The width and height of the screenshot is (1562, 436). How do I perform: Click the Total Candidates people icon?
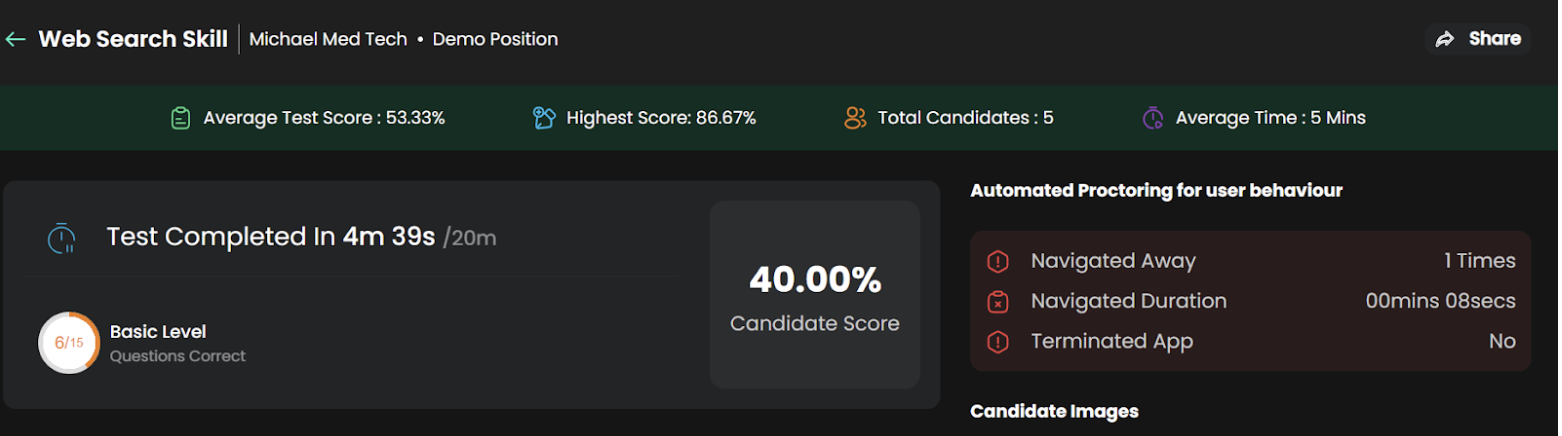(x=855, y=118)
